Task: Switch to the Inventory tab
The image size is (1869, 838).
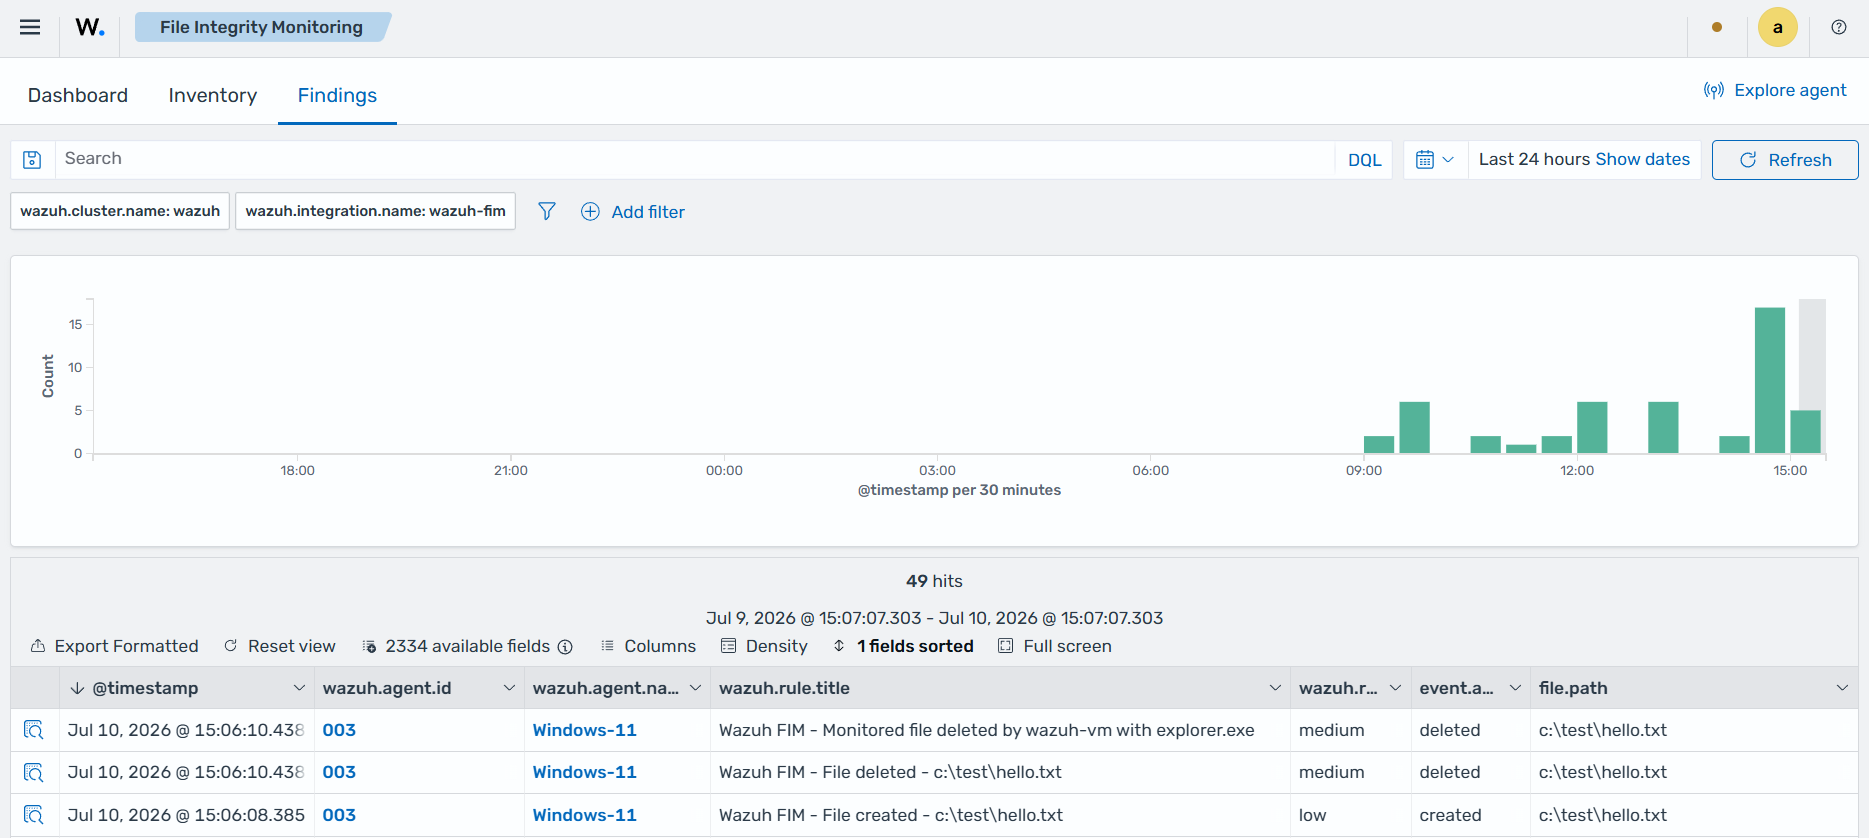Action: point(212,95)
